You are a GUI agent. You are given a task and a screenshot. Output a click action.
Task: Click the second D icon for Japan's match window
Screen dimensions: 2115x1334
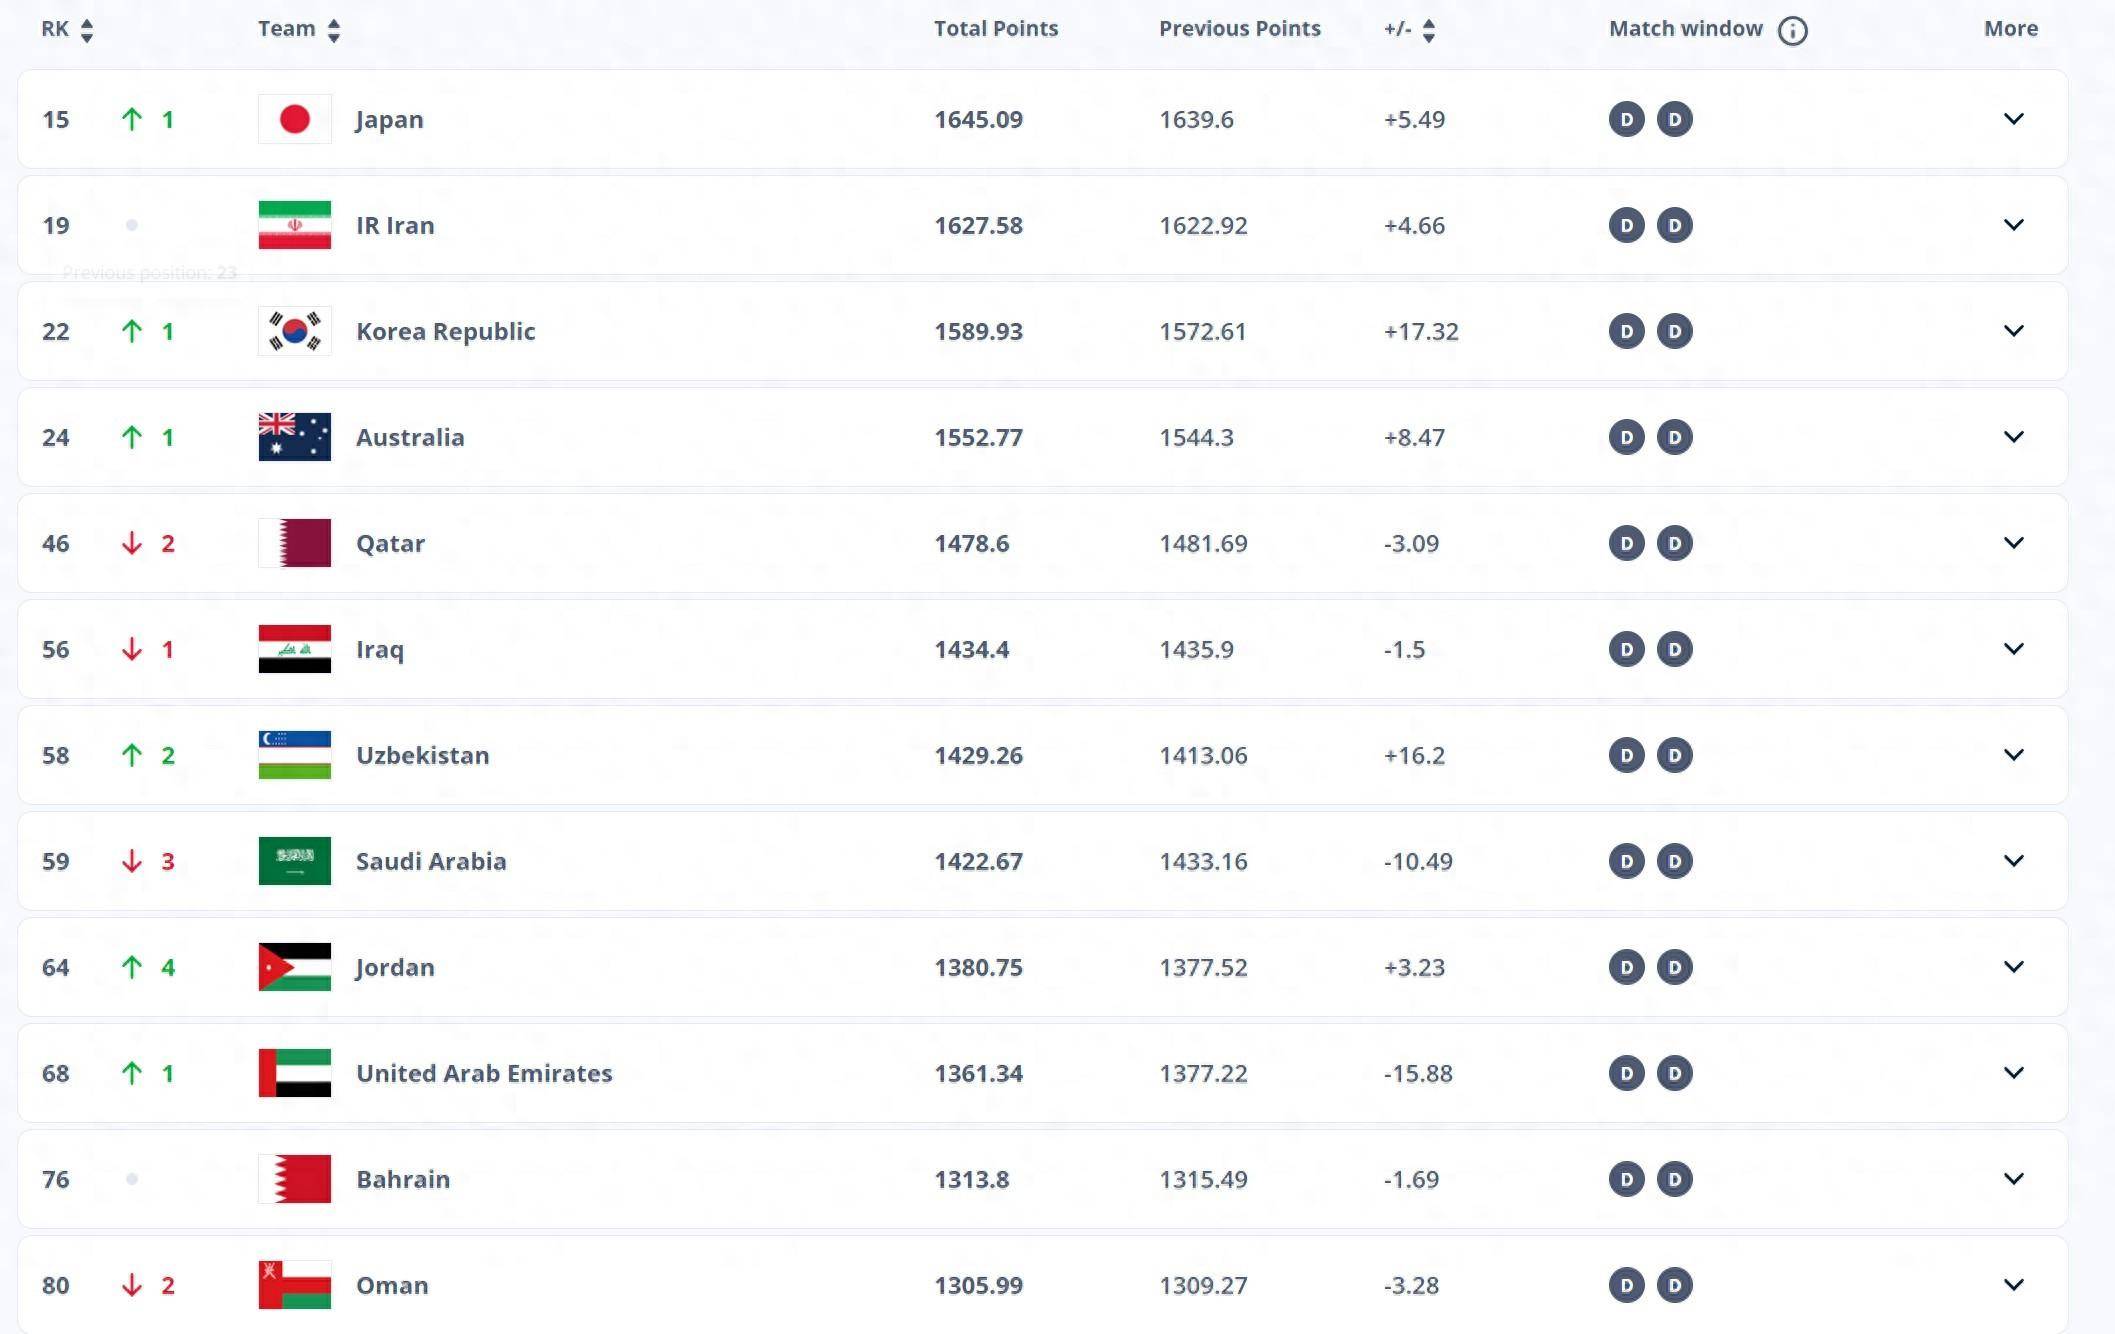click(x=1674, y=118)
